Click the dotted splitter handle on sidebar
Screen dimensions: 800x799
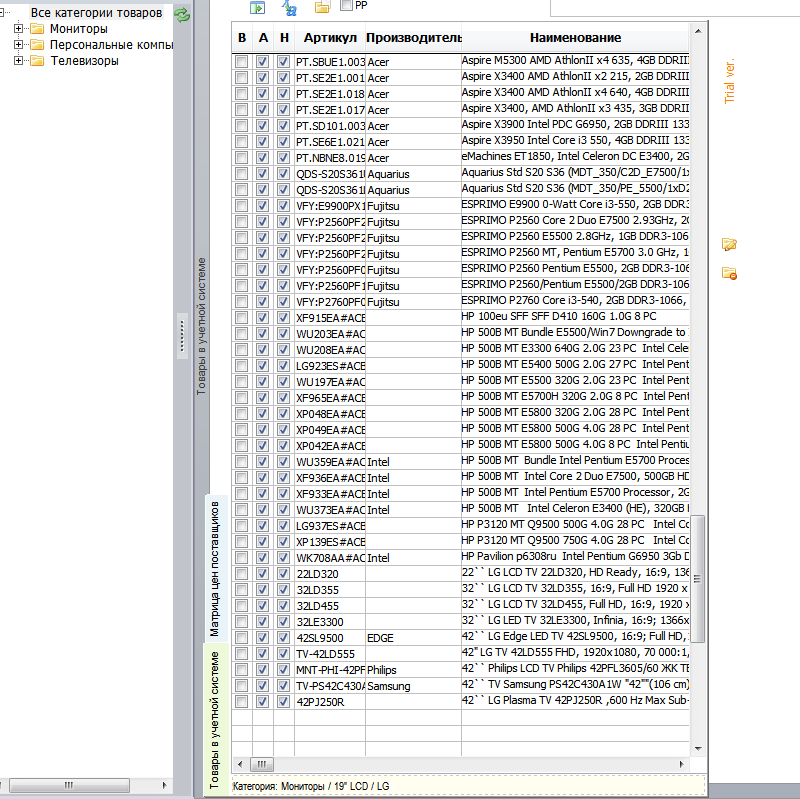(x=182, y=336)
